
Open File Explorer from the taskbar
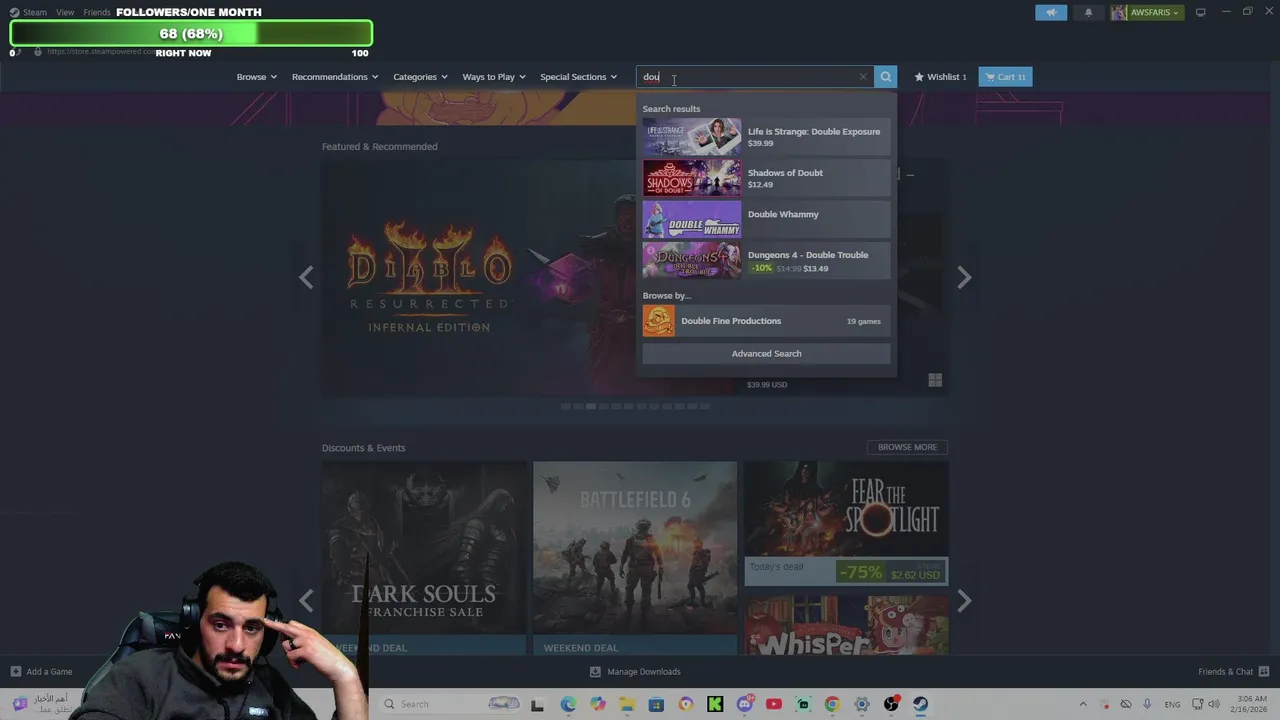click(x=627, y=704)
